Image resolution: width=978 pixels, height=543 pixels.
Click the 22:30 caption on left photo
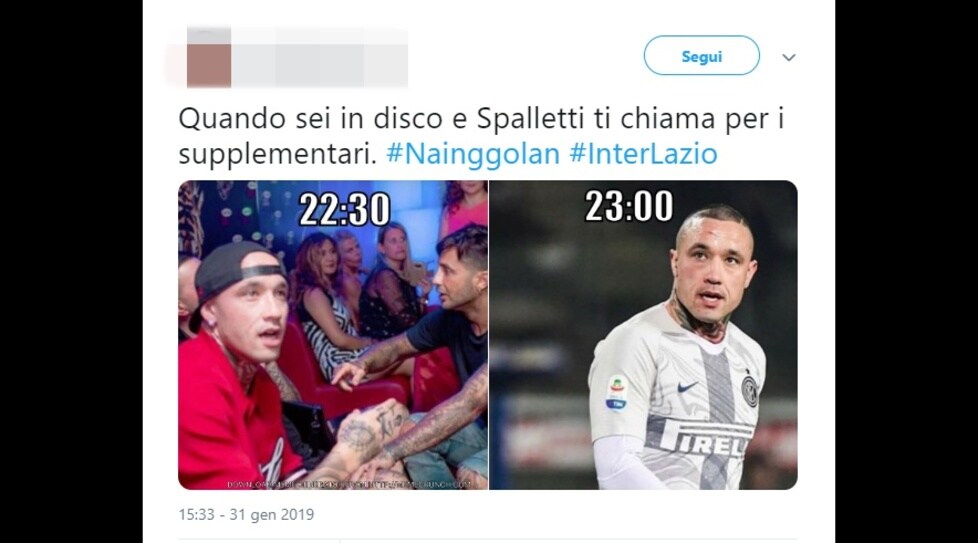[x=344, y=209]
